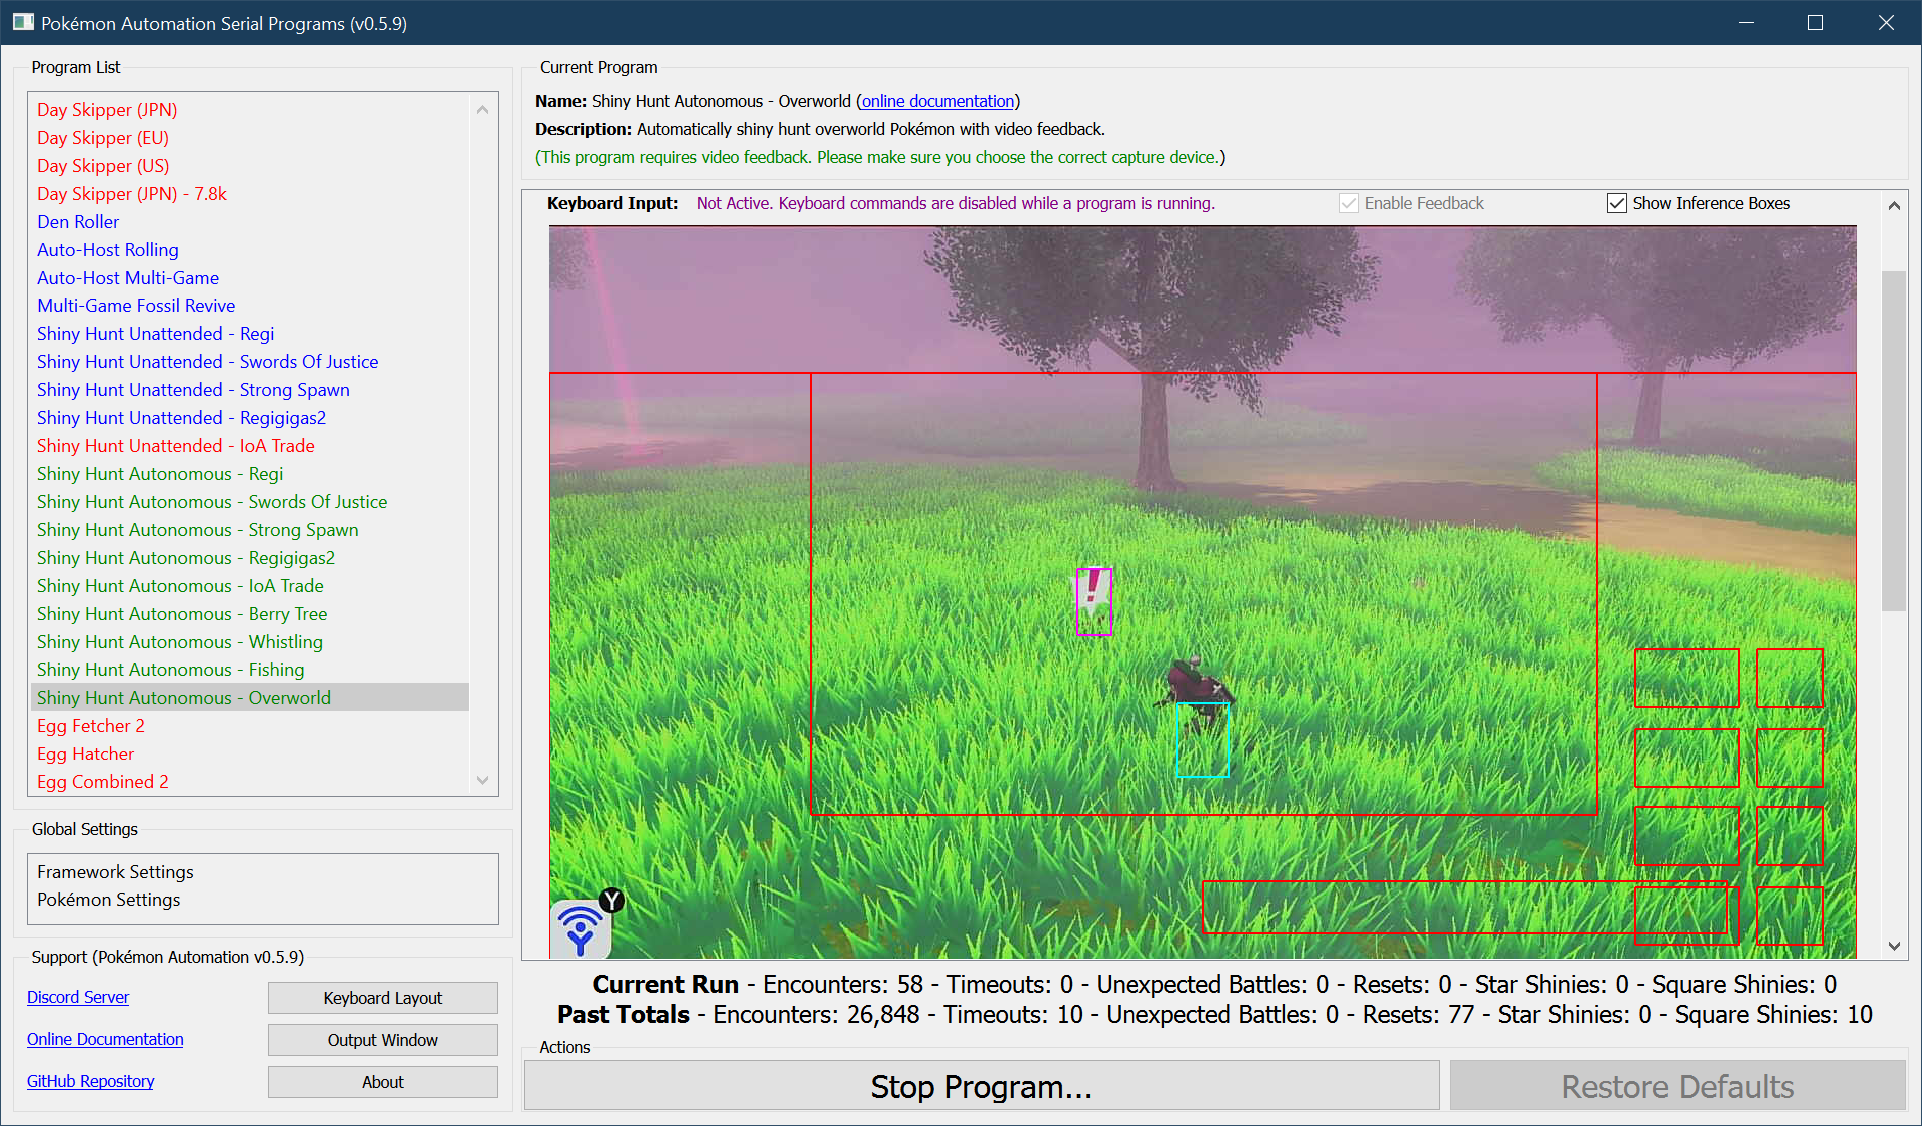1922x1126 pixels.
Task: Click the exclamation mark detection box
Action: point(1093,601)
